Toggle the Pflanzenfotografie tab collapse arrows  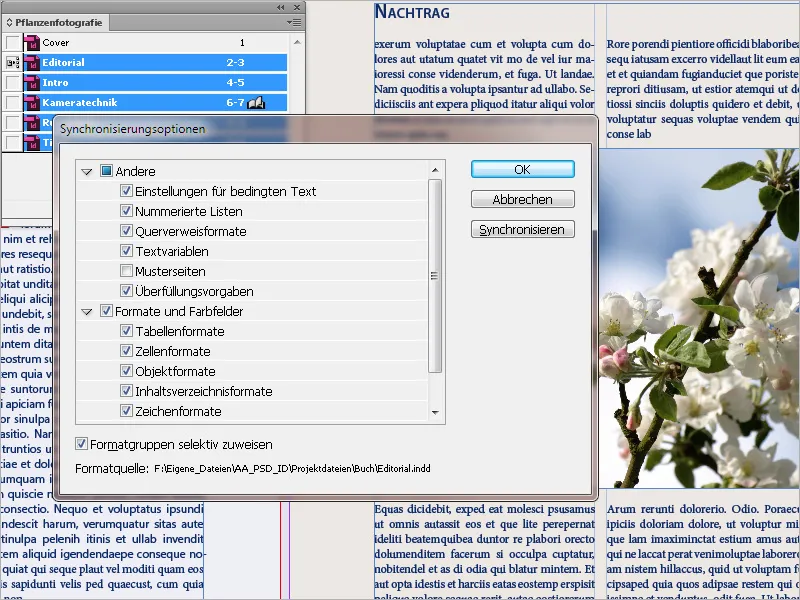pos(9,22)
